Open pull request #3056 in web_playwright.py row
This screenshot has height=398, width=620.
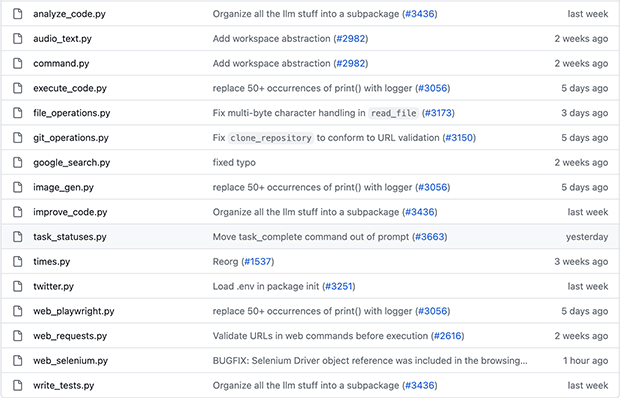click(433, 311)
